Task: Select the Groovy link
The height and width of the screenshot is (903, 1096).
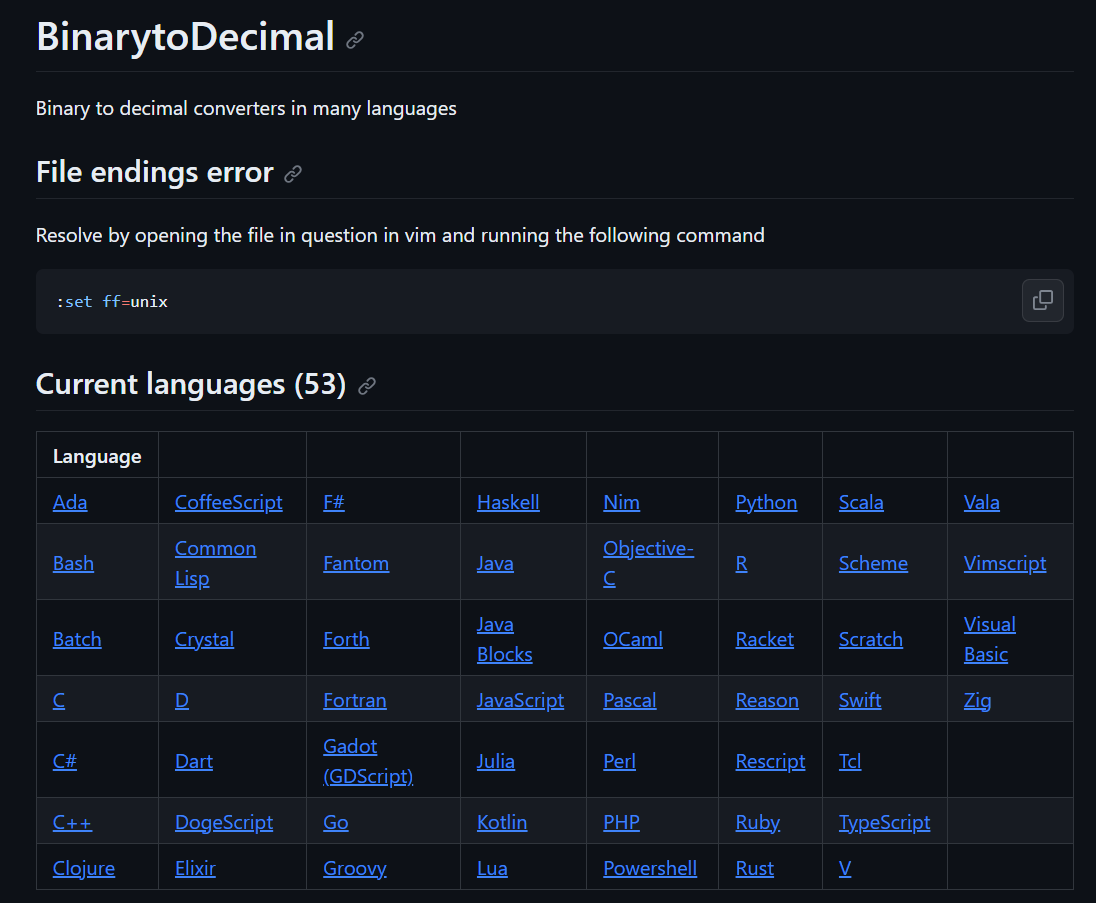Action: [x=354, y=869]
